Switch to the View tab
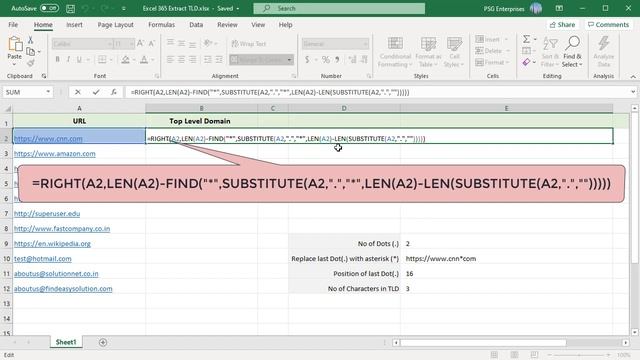The image size is (640, 360). [258, 25]
